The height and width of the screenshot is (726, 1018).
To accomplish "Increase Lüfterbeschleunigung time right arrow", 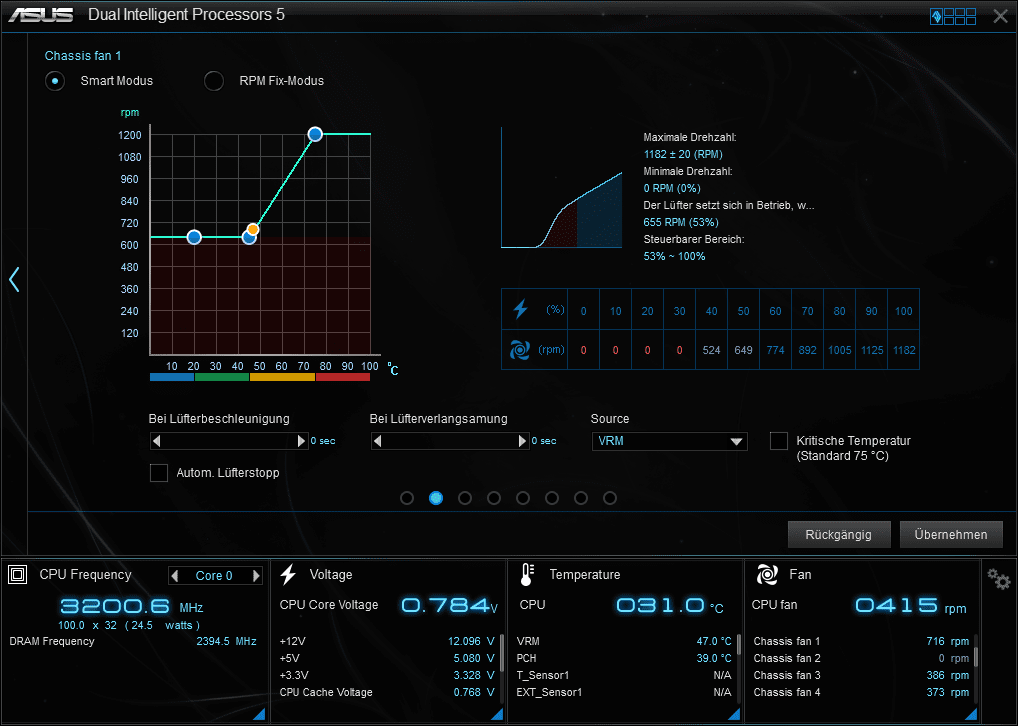I will tap(301, 441).
